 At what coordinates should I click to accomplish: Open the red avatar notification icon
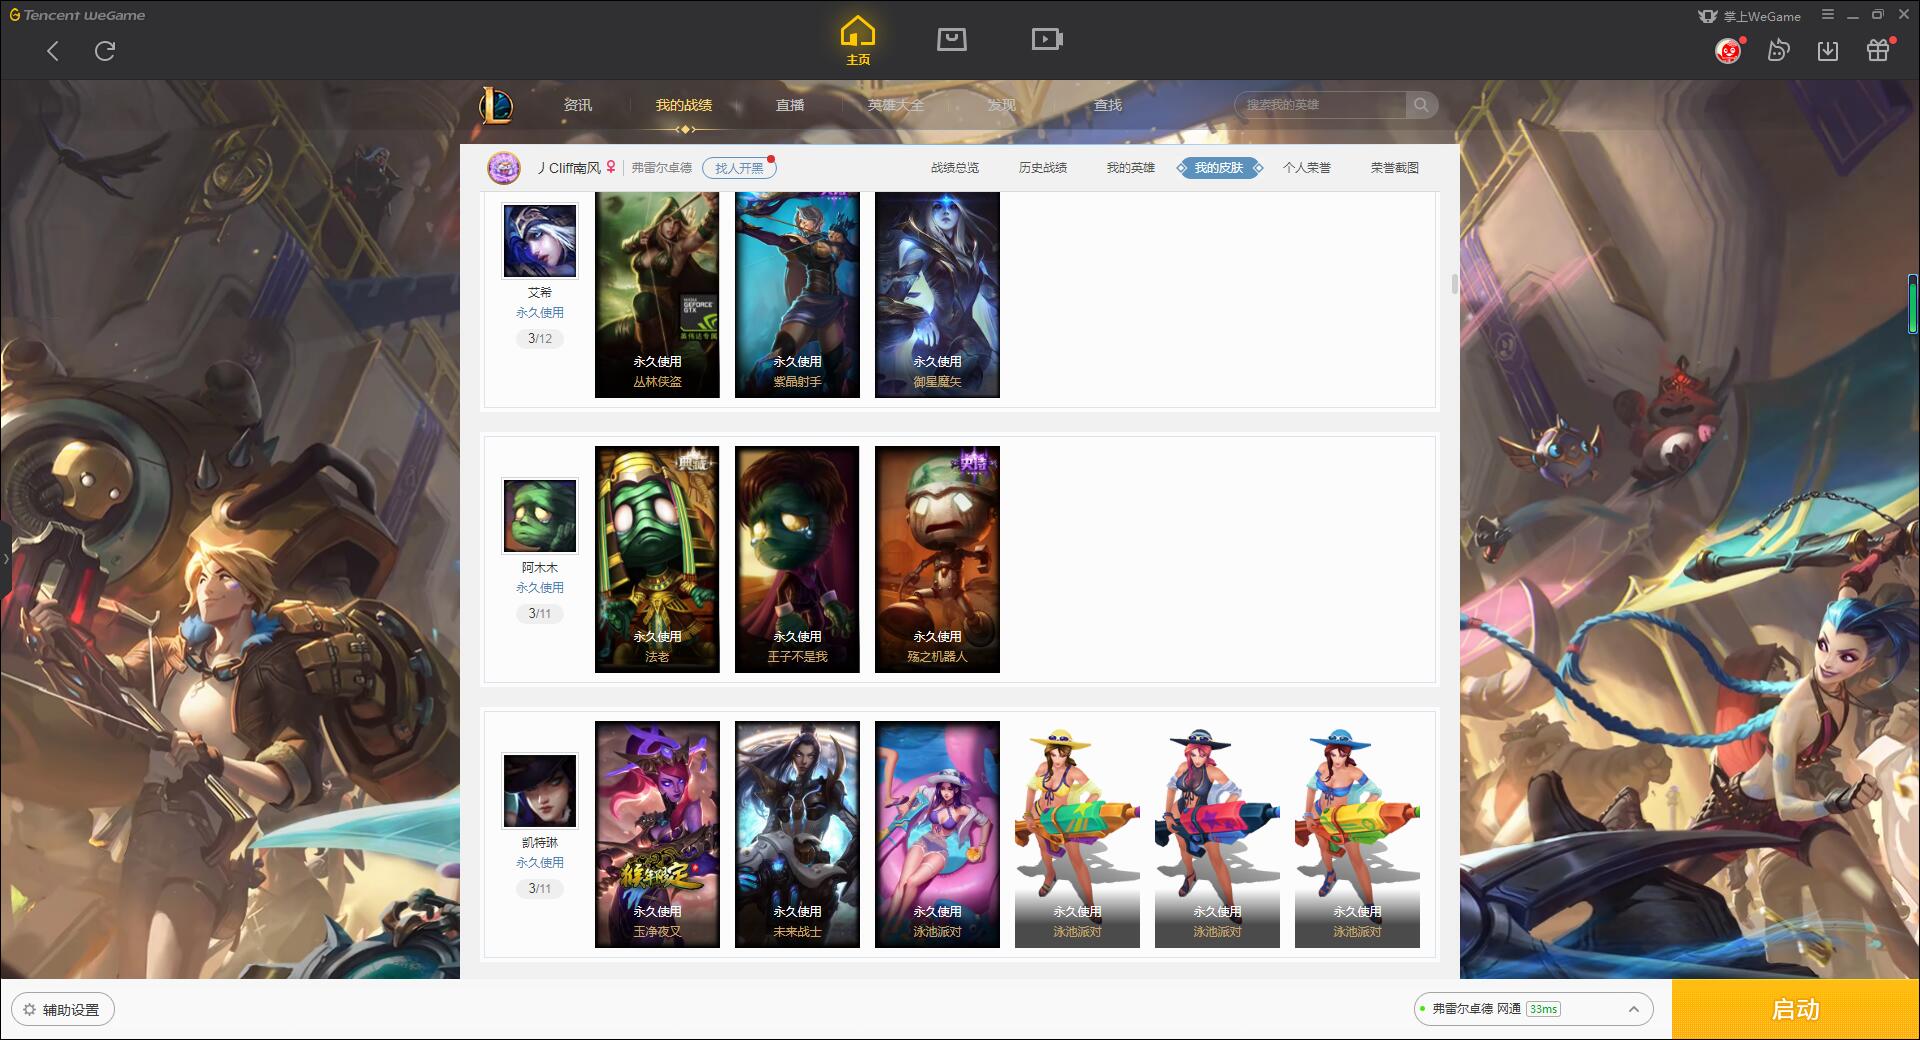(1728, 50)
